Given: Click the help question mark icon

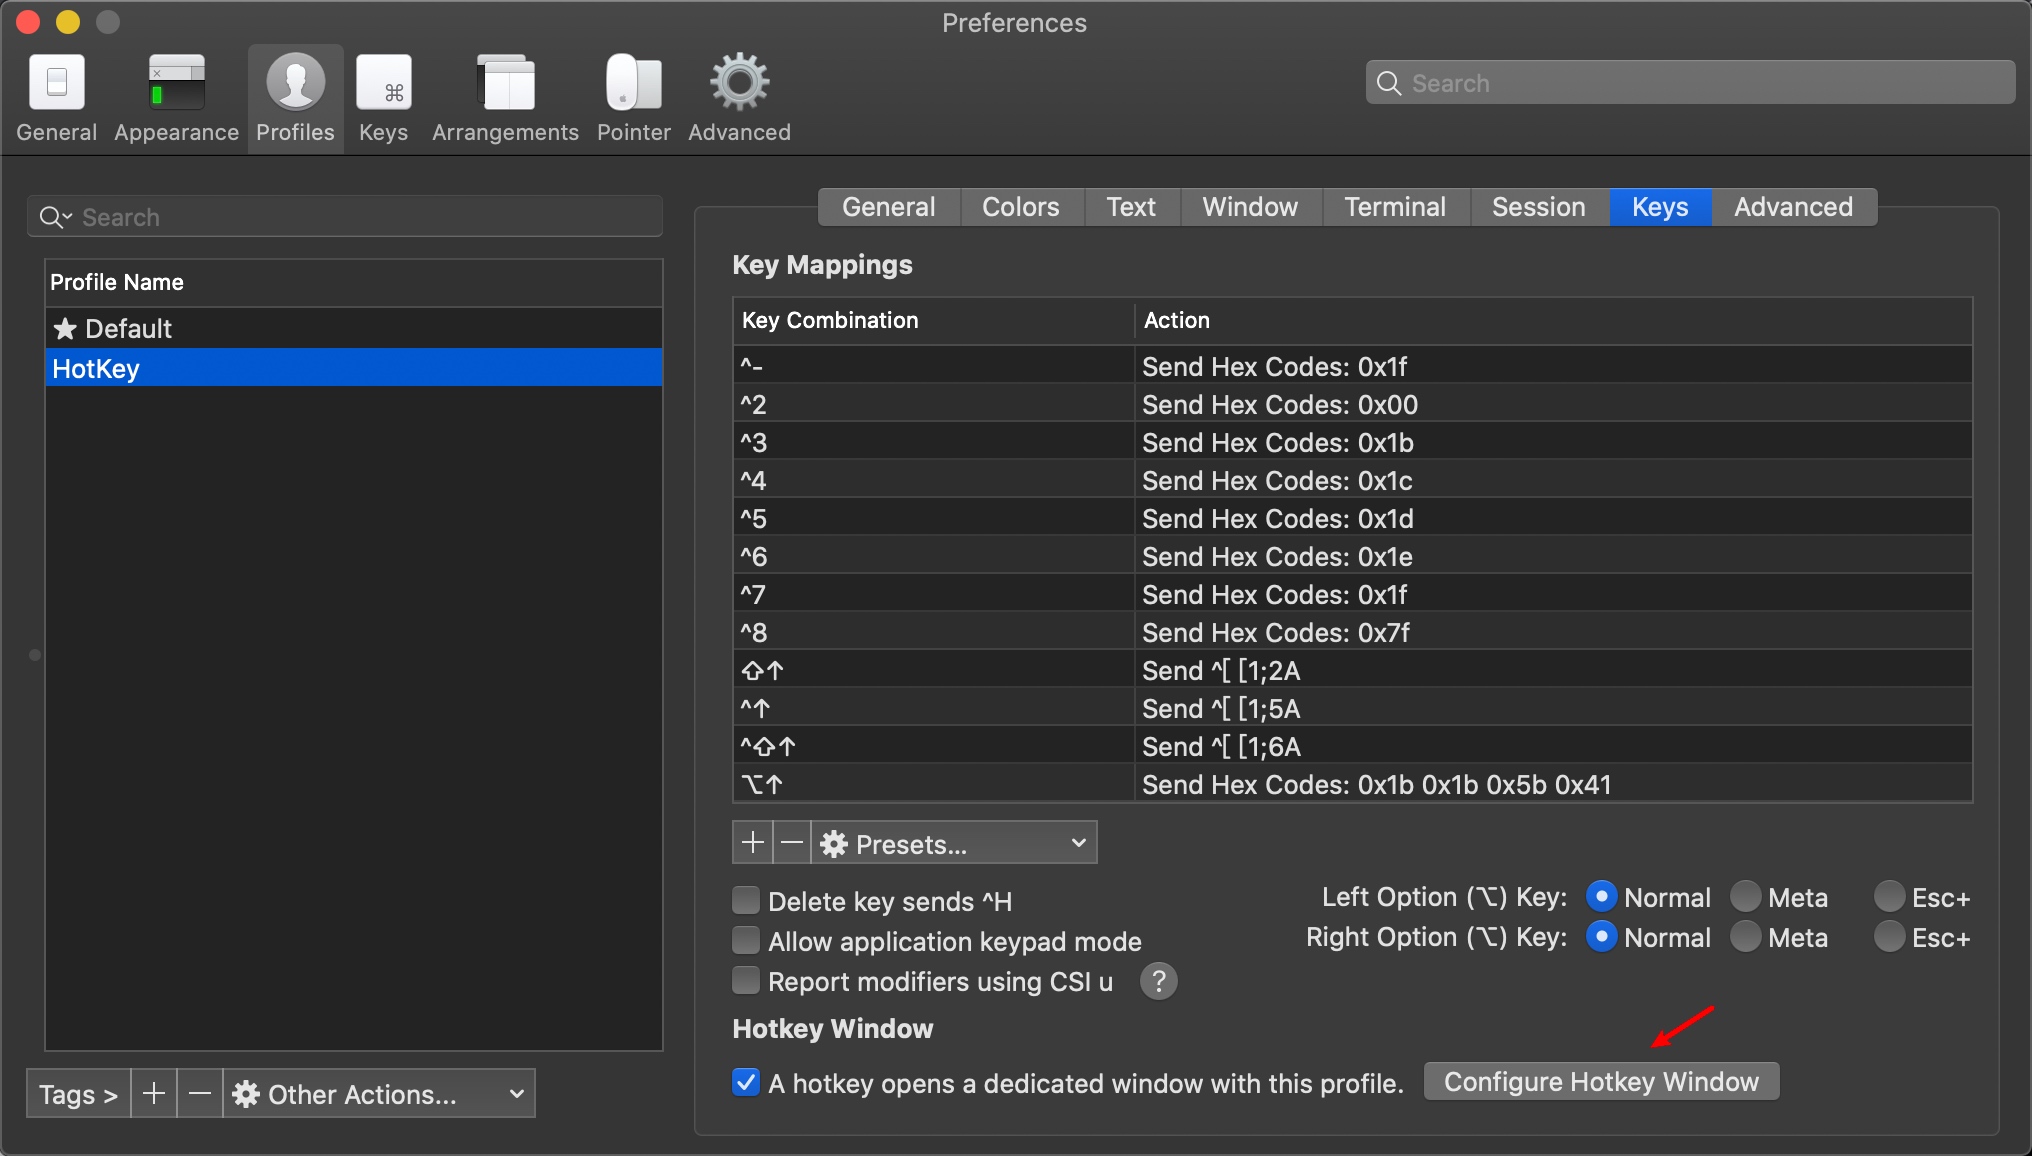Looking at the screenshot, I should point(1158,982).
